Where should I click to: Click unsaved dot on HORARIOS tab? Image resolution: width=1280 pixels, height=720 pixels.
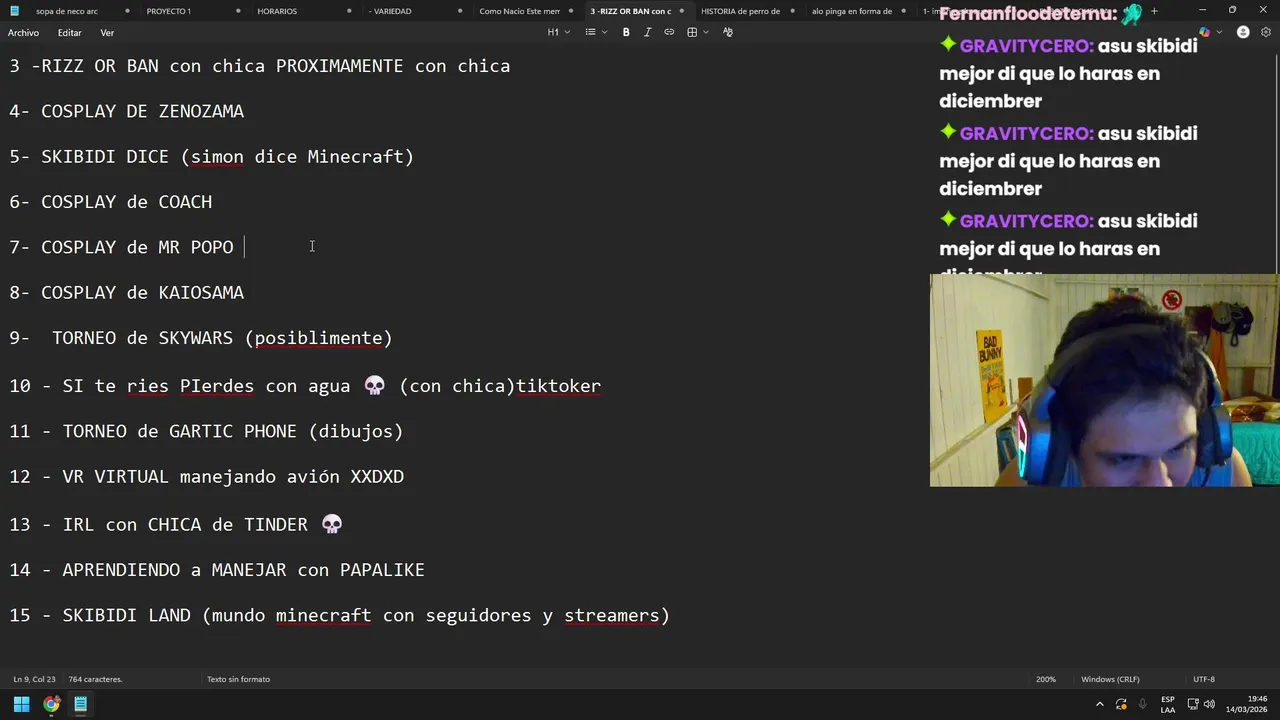[x=349, y=11]
